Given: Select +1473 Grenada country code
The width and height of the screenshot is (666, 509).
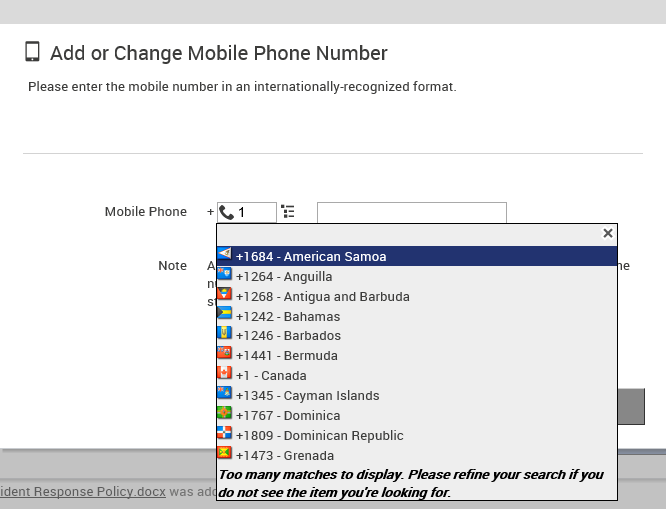Looking at the screenshot, I should pyautogui.click(x=417, y=455).
